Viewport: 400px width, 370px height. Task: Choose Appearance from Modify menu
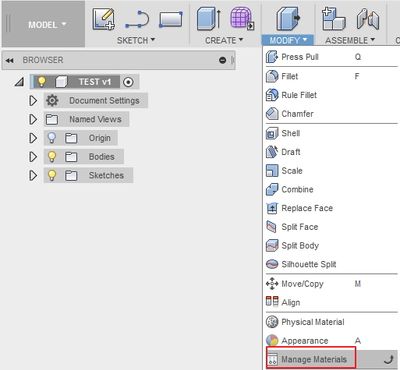tap(332, 341)
